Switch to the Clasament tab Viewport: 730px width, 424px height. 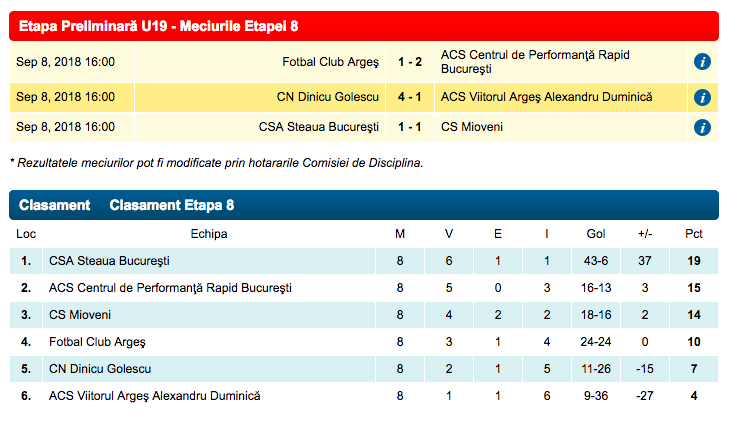coord(54,205)
